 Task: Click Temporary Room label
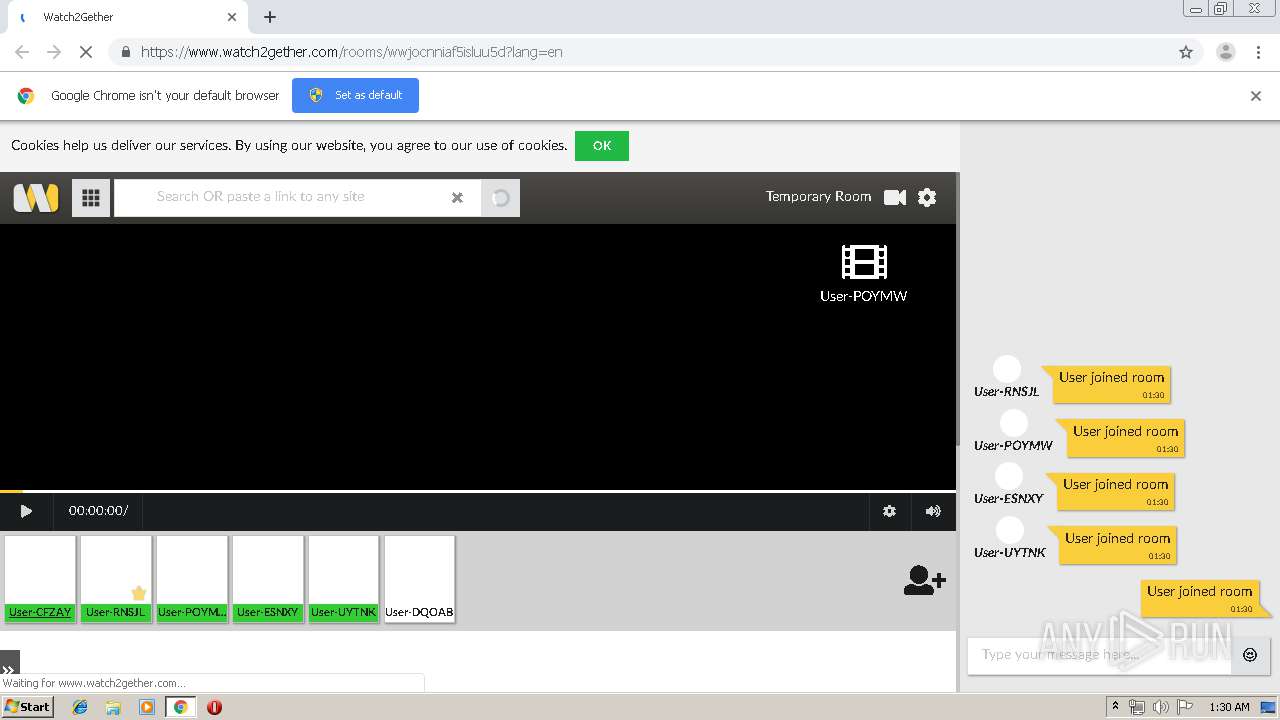818,197
